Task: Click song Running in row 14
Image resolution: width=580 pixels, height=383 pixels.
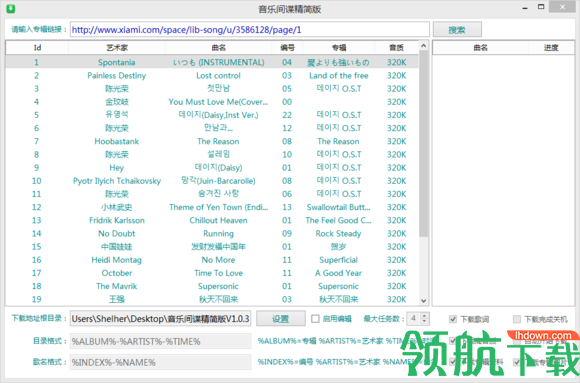Action: click(x=218, y=234)
